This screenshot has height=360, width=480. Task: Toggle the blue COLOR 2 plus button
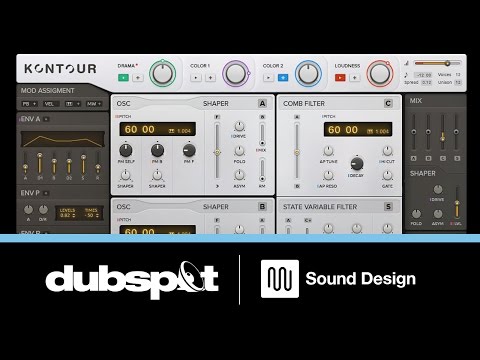click(x=283, y=78)
